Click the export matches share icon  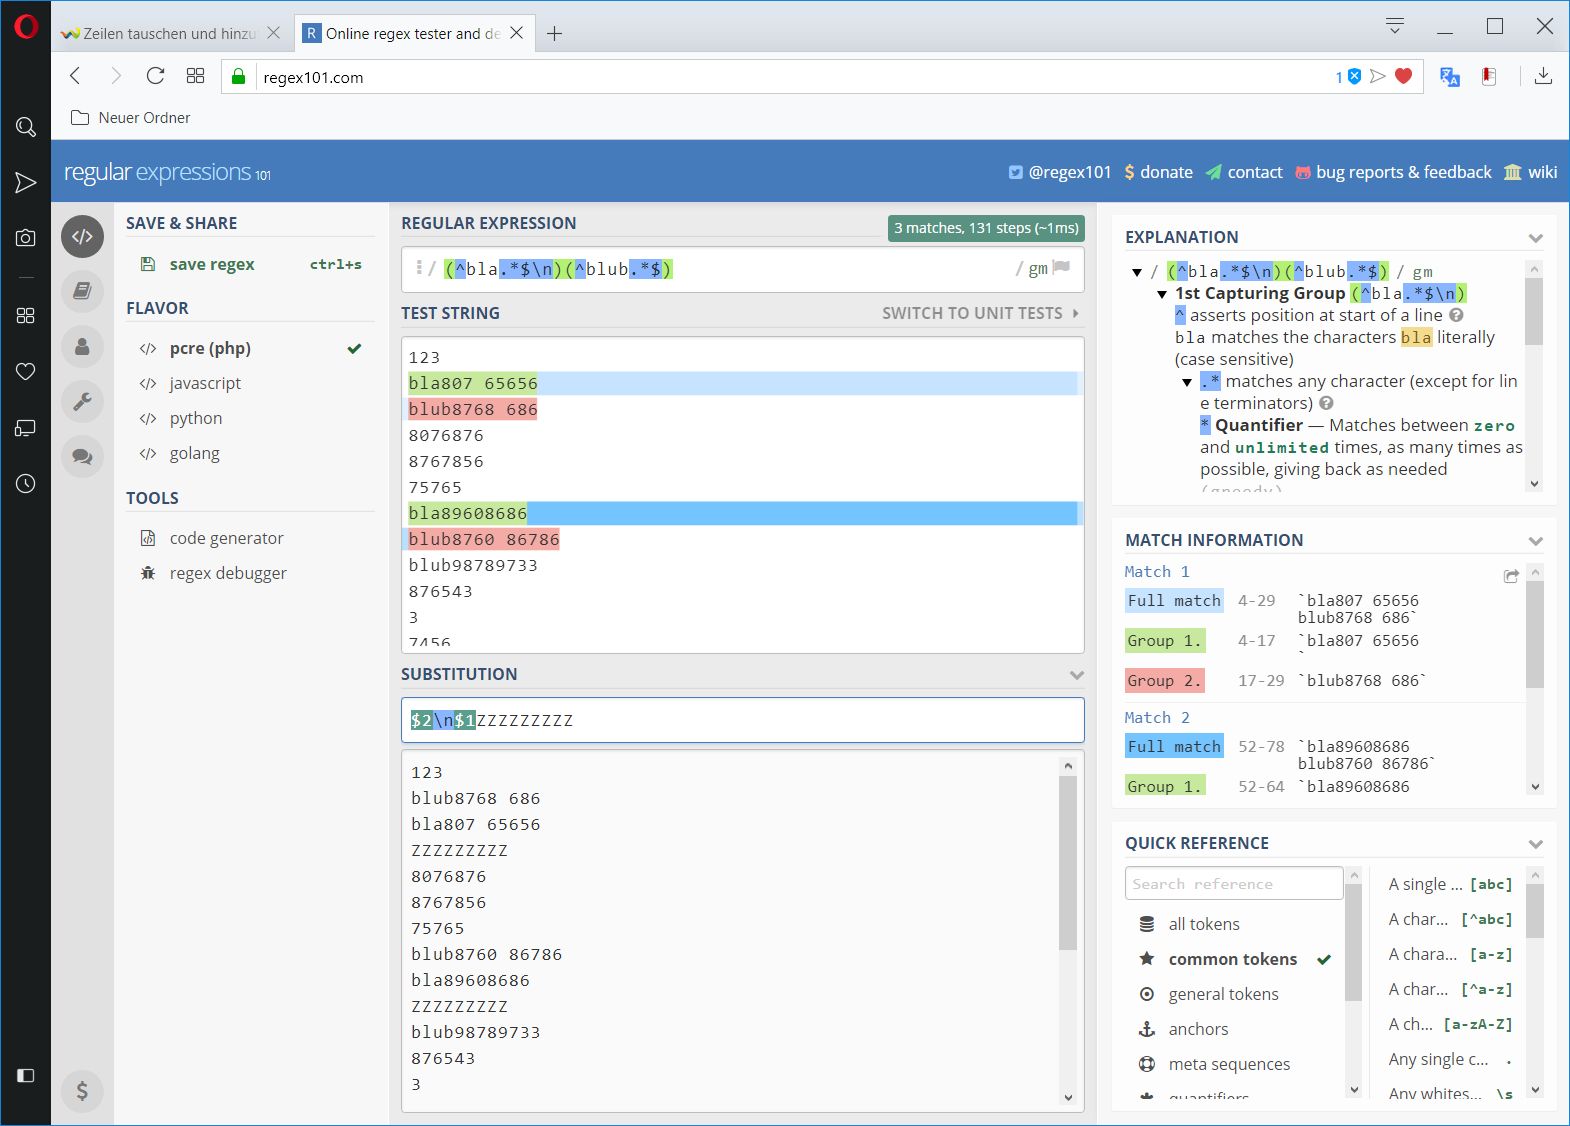pyautogui.click(x=1510, y=576)
